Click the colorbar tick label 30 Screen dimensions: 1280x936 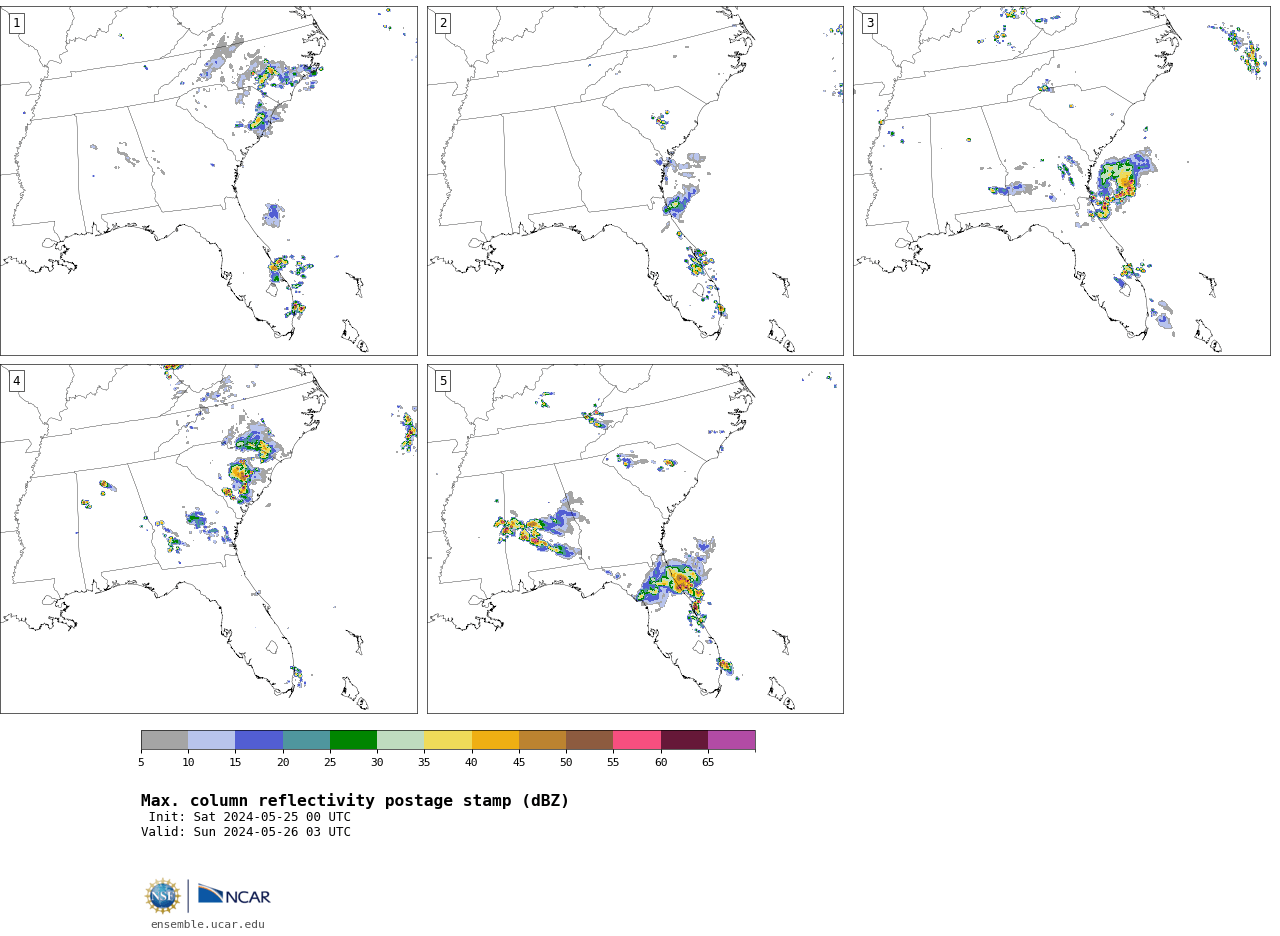[377, 762]
